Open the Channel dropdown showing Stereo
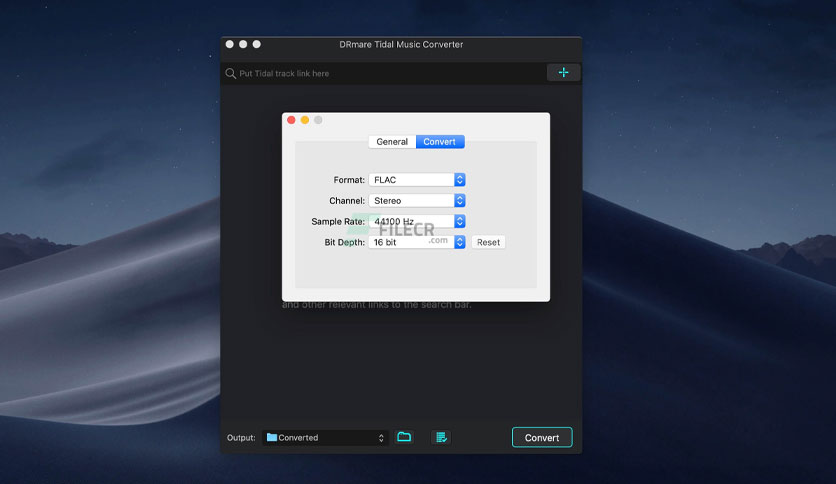The width and height of the screenshot is (836, 484). click(x=417, y=200)
